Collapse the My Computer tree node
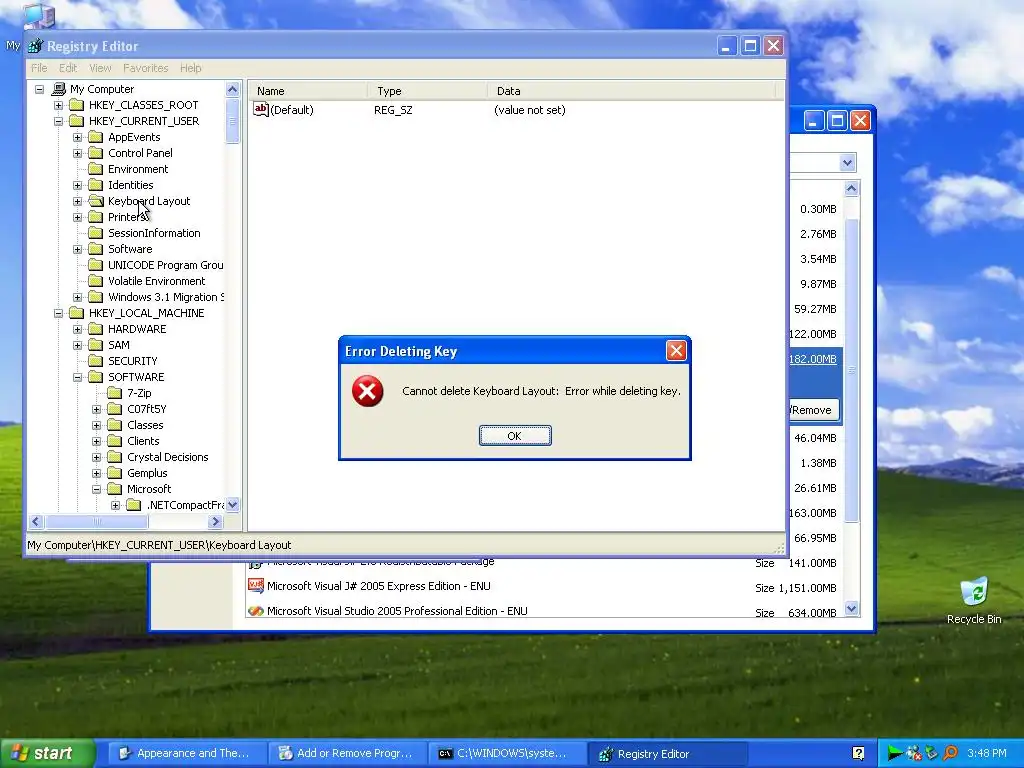This screenshot has height=768, width=1024. [x=39, y=89]
